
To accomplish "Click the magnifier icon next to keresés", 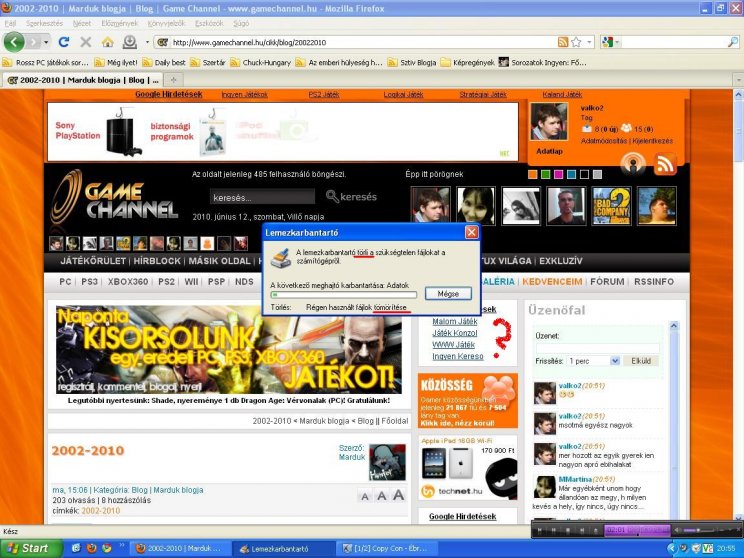I will pyautogui.click(x=332, y=196).
